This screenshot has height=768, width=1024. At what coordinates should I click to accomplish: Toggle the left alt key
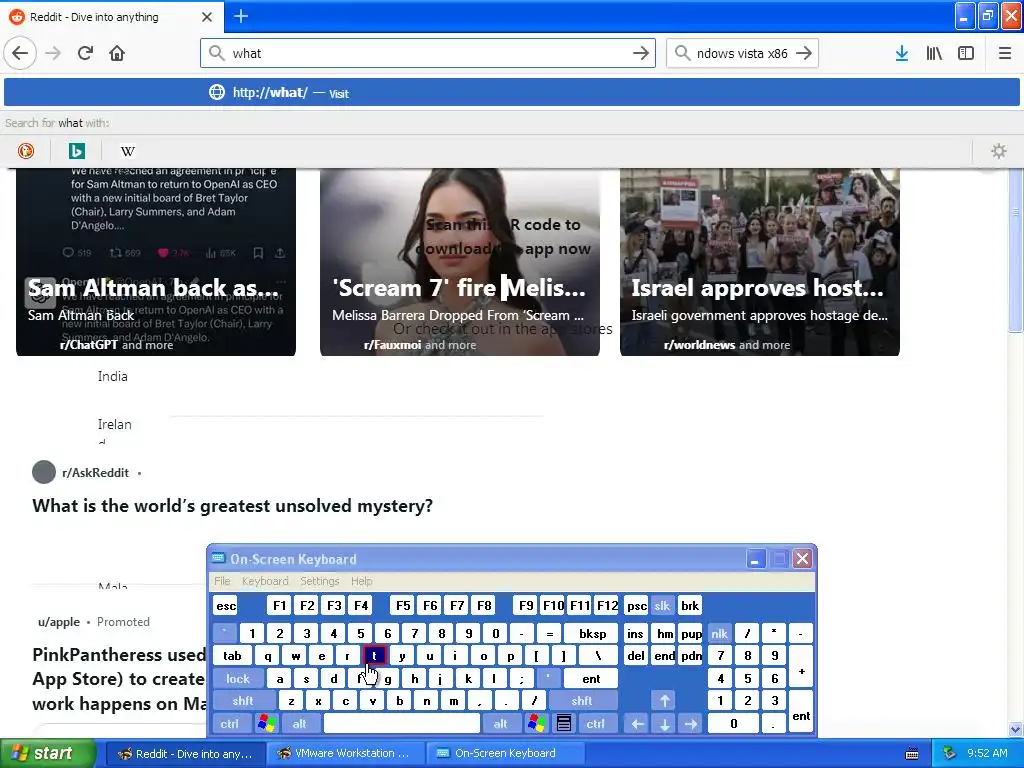[300, 724]
